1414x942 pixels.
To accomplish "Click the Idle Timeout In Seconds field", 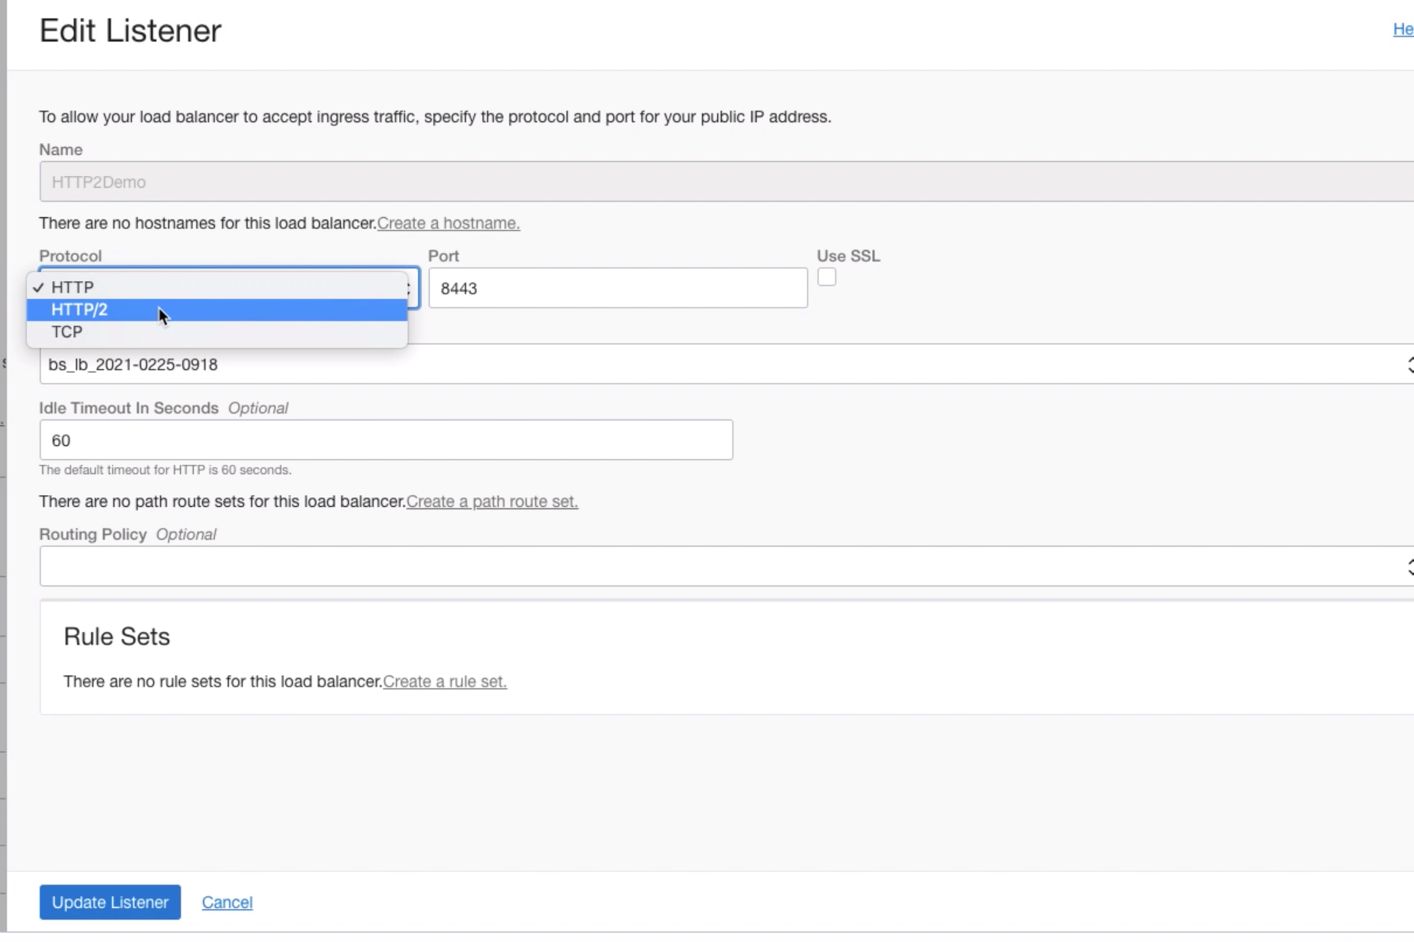I will click(x=386, y=440).
